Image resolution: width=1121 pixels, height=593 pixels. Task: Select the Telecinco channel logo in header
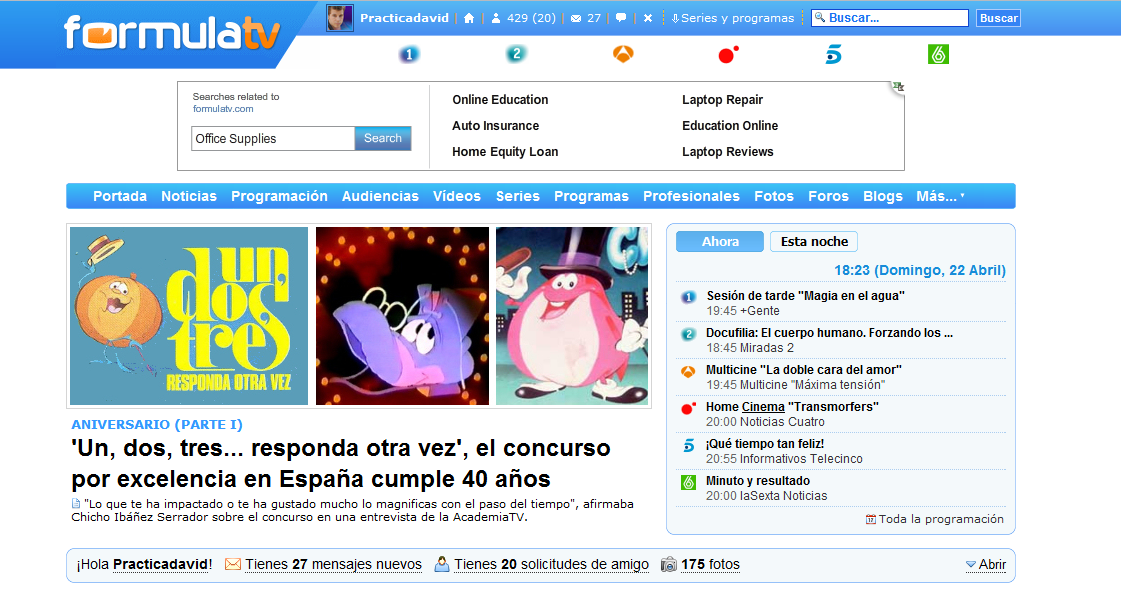point(833,55)
